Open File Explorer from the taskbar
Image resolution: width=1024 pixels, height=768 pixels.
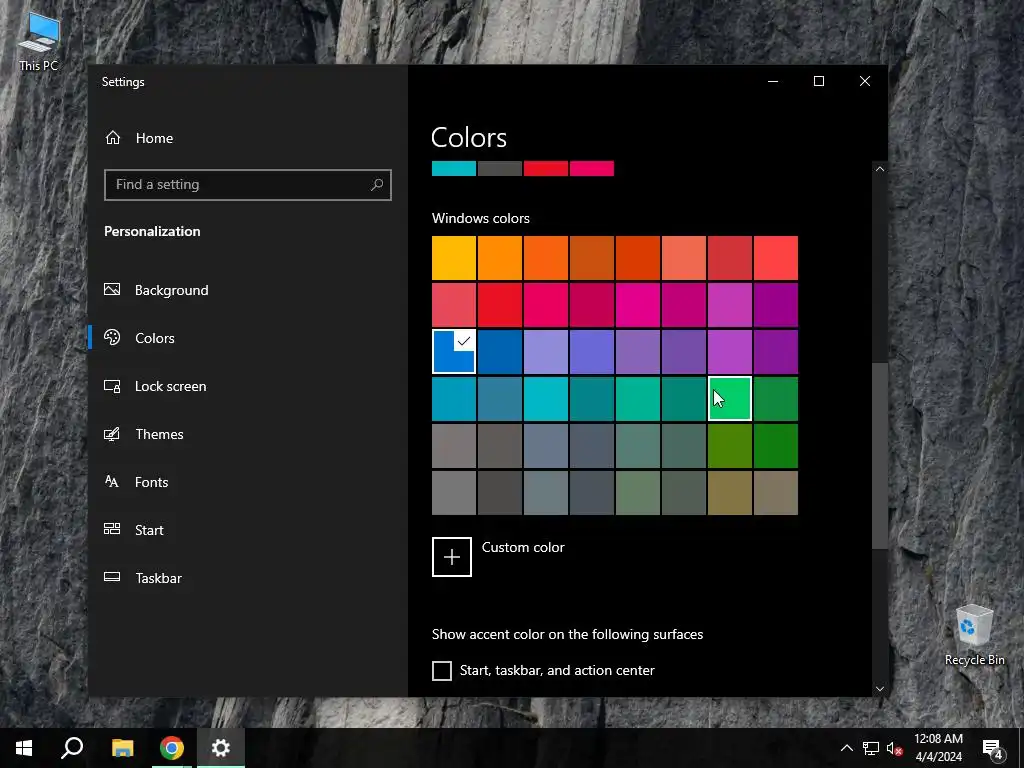click(122, 748)
